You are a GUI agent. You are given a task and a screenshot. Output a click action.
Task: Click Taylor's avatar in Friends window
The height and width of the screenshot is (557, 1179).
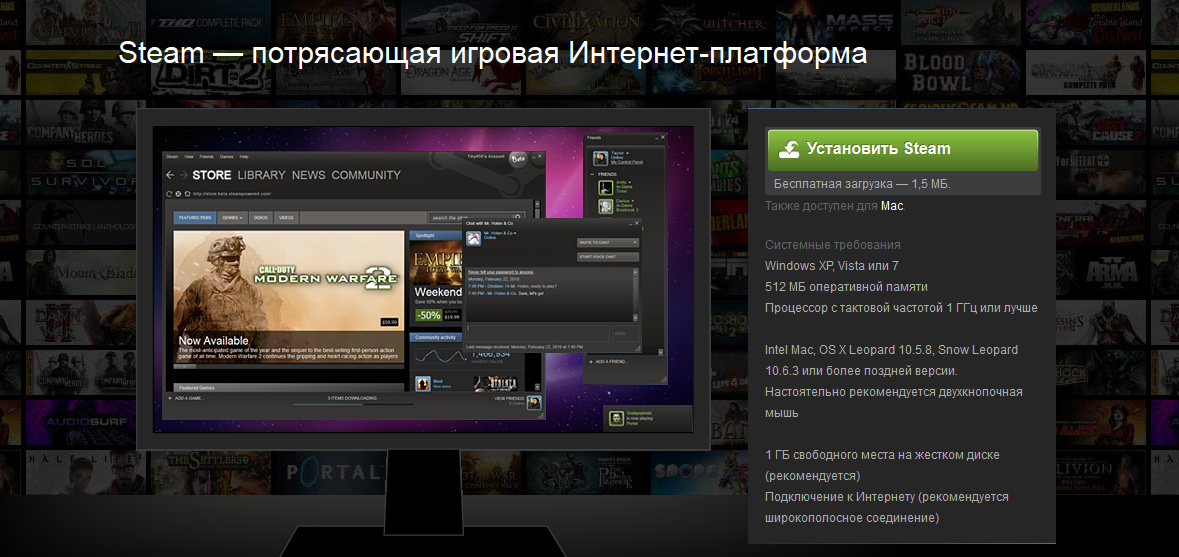(601, 159)
